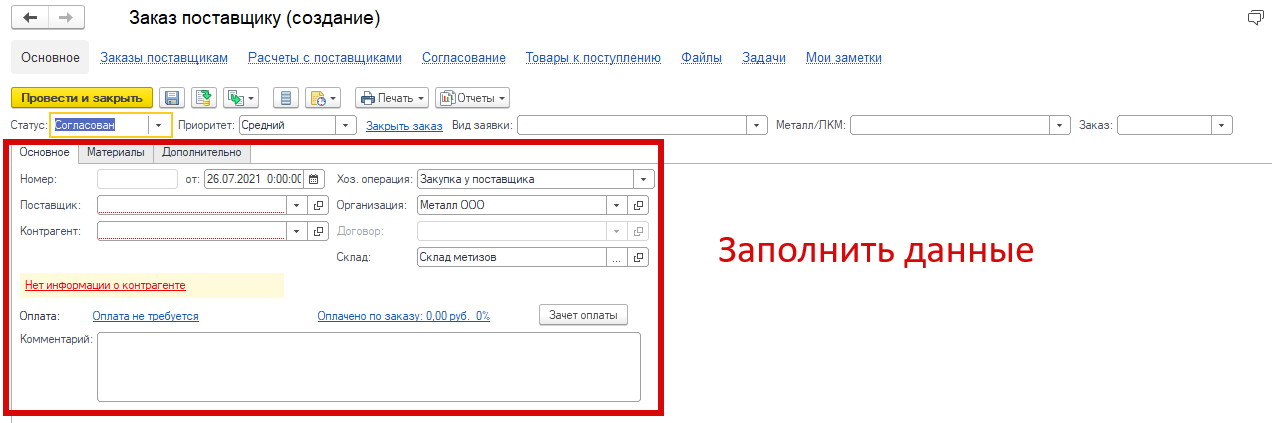The width and height of the screenshot is (1272, 423).
Task: Expand the Контрагент dropdown list
Action: [x=297, y=231]
